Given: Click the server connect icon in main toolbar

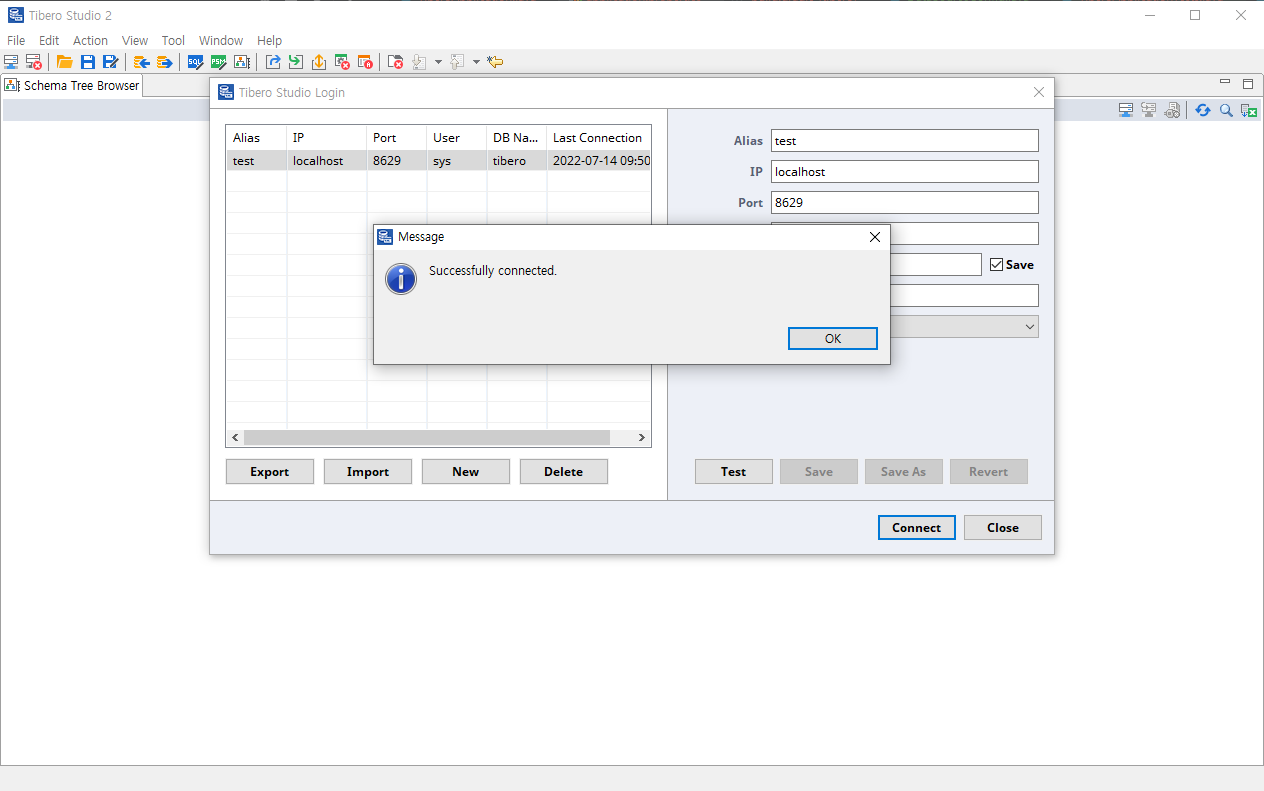Looking at the screenshot, I should click(x=11, y=62).
